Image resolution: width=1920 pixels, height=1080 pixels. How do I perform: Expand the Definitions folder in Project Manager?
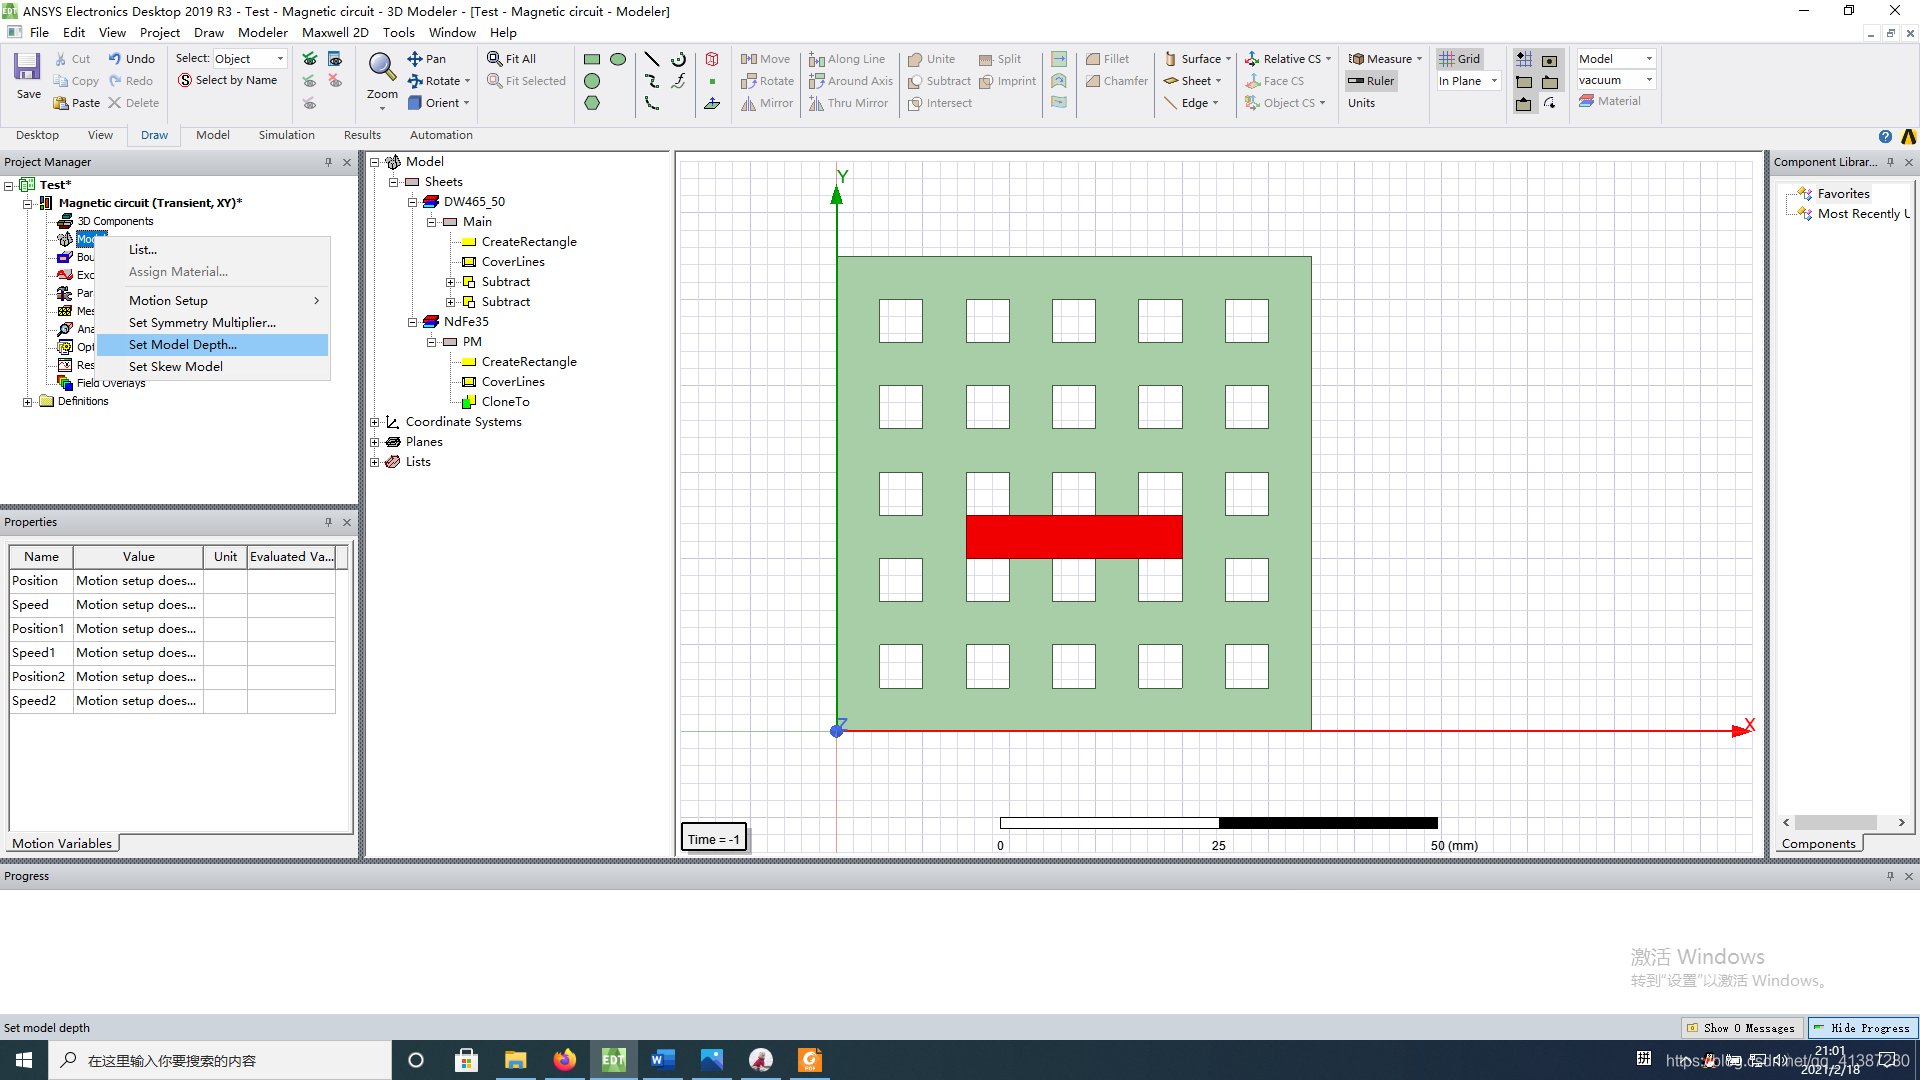(x=27, y=402)
